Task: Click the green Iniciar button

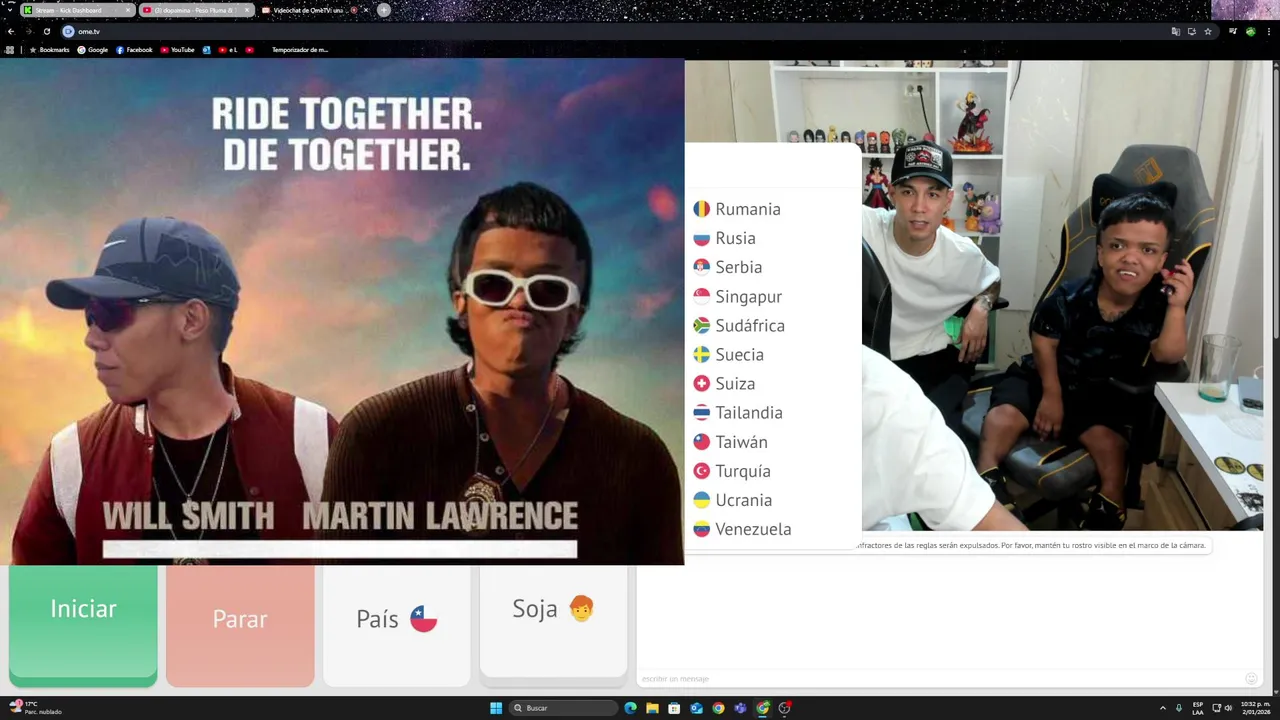Action: [x=83, y=625]
